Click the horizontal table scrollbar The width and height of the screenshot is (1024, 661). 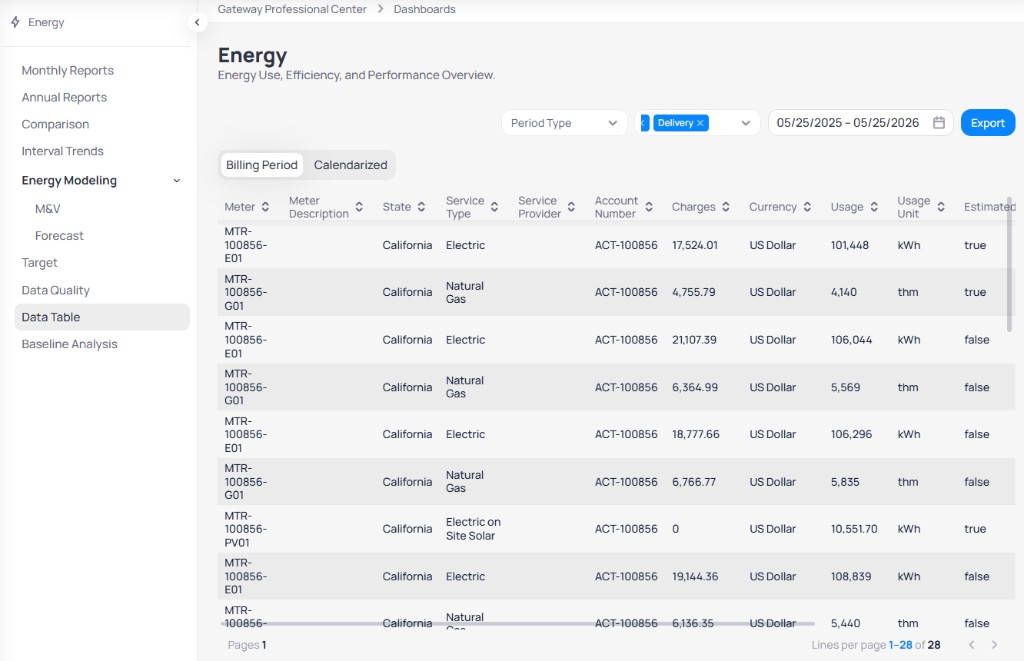point(519,624)
